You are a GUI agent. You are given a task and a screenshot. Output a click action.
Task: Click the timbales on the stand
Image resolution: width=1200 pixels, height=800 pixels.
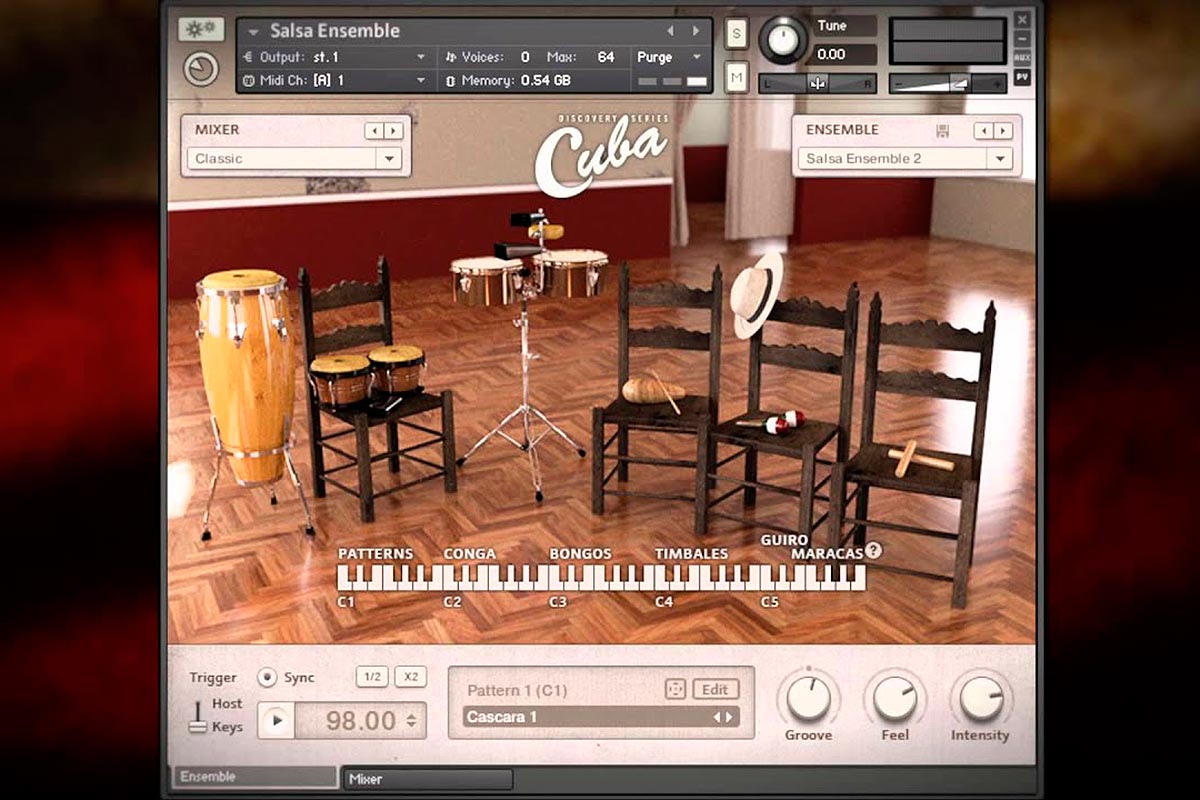point(529,278)
